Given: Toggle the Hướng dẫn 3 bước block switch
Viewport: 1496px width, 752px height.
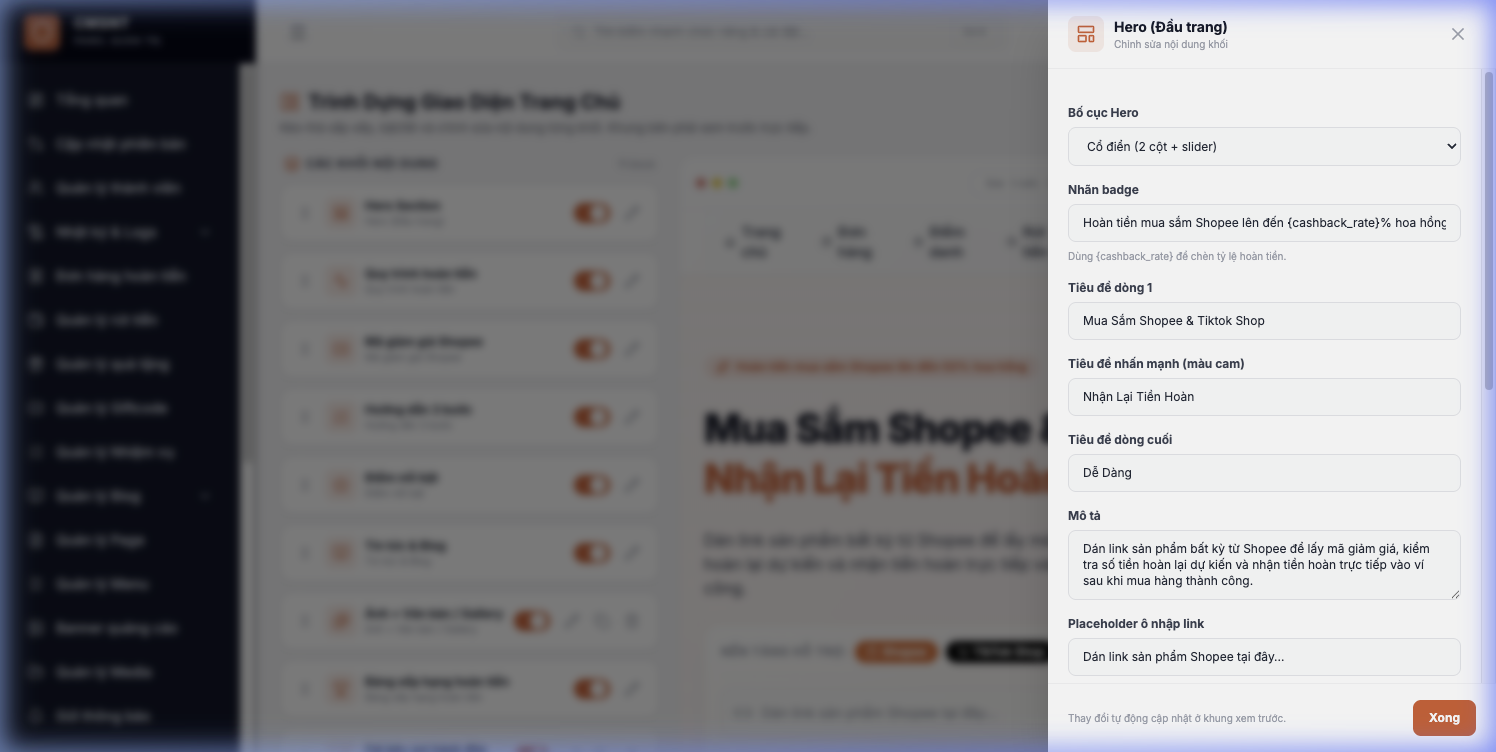Looking at the screenshot, I should tap(591, 417).
